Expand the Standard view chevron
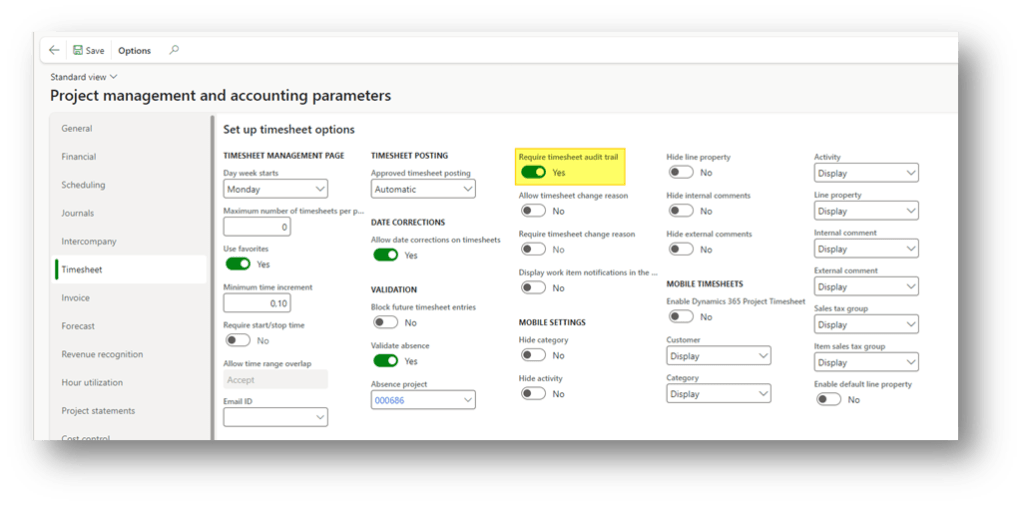The height and width of the screenshot is (505, 1023). [x=114, y=77]
